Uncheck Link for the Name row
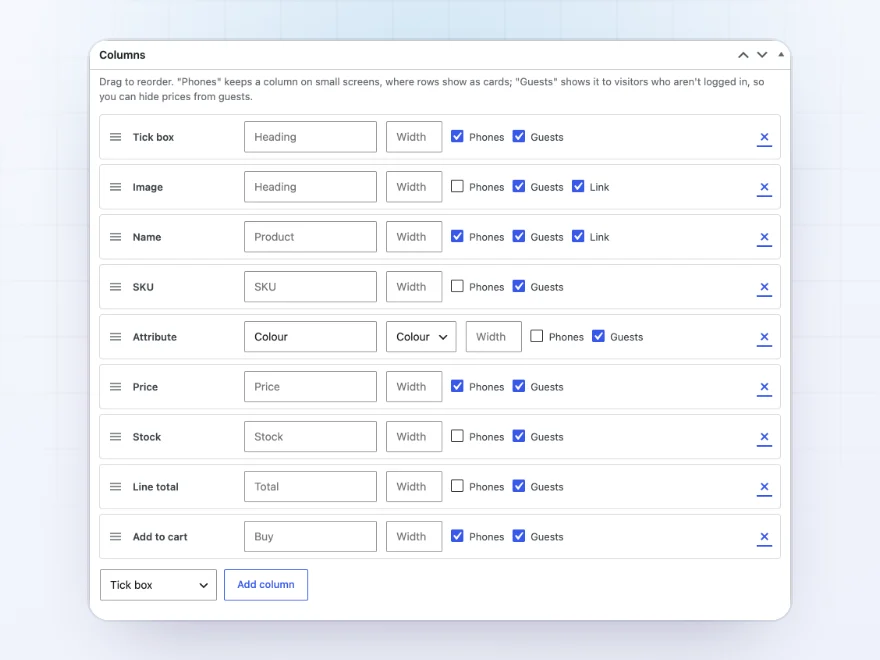The image size is (880, 660). click(578, 236)
